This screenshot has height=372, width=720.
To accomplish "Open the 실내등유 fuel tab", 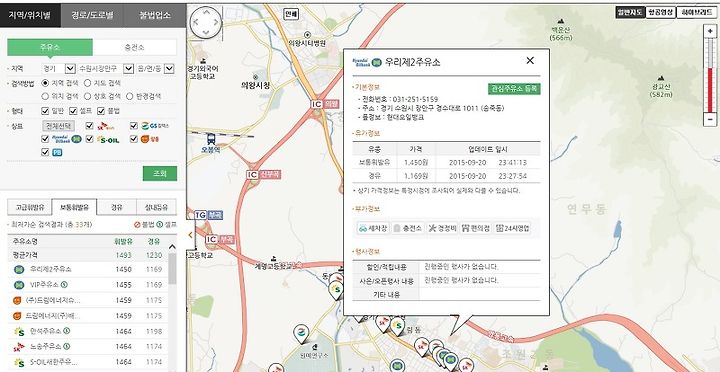I will 157,207.
